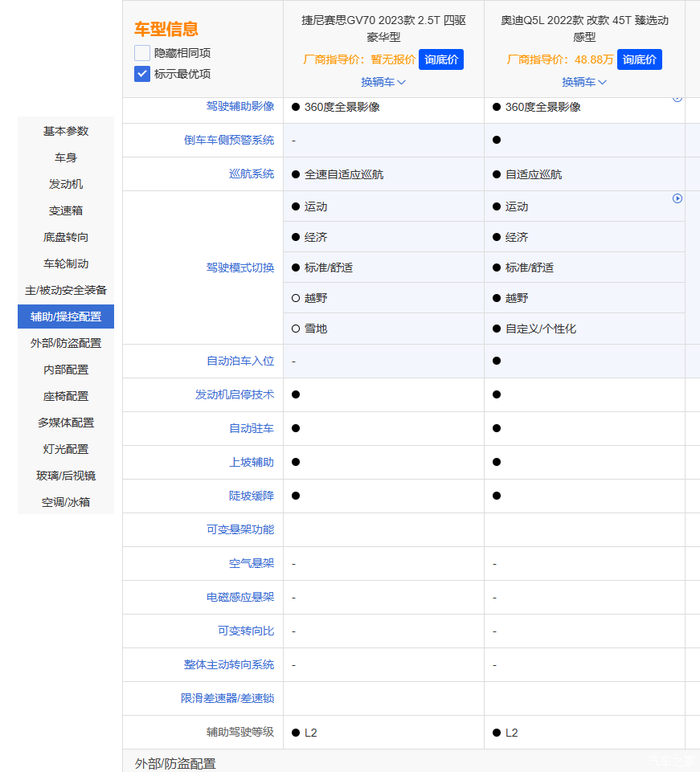The height and width of the screenshot is (772, 700).
Task: Open the 自动泊车入位 parameter link
Action: pos(240,361)
